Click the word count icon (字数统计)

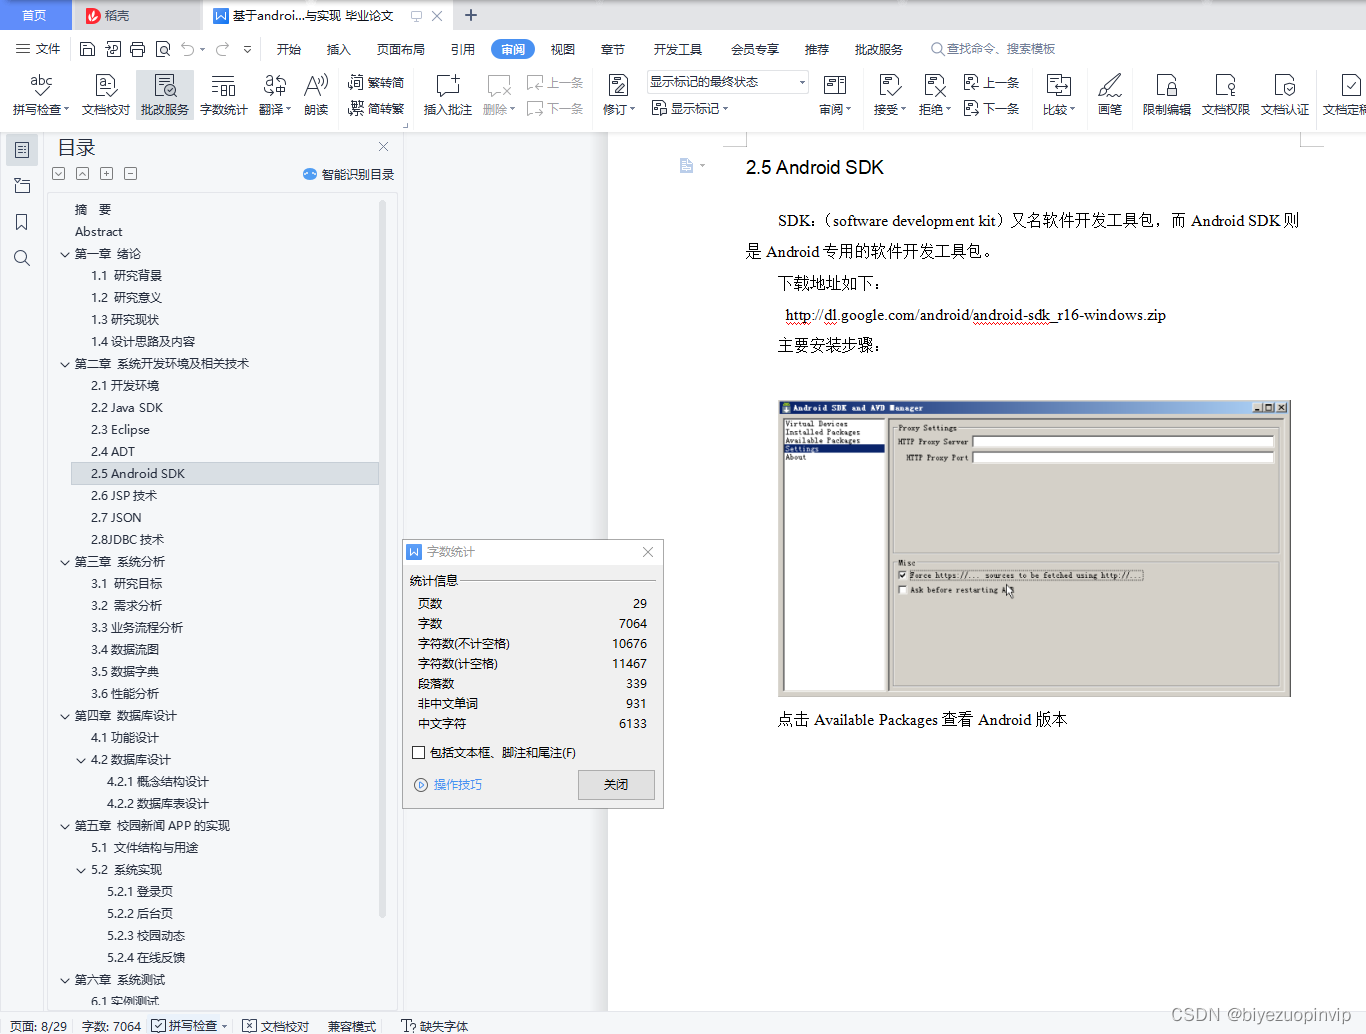coord(224,95)
